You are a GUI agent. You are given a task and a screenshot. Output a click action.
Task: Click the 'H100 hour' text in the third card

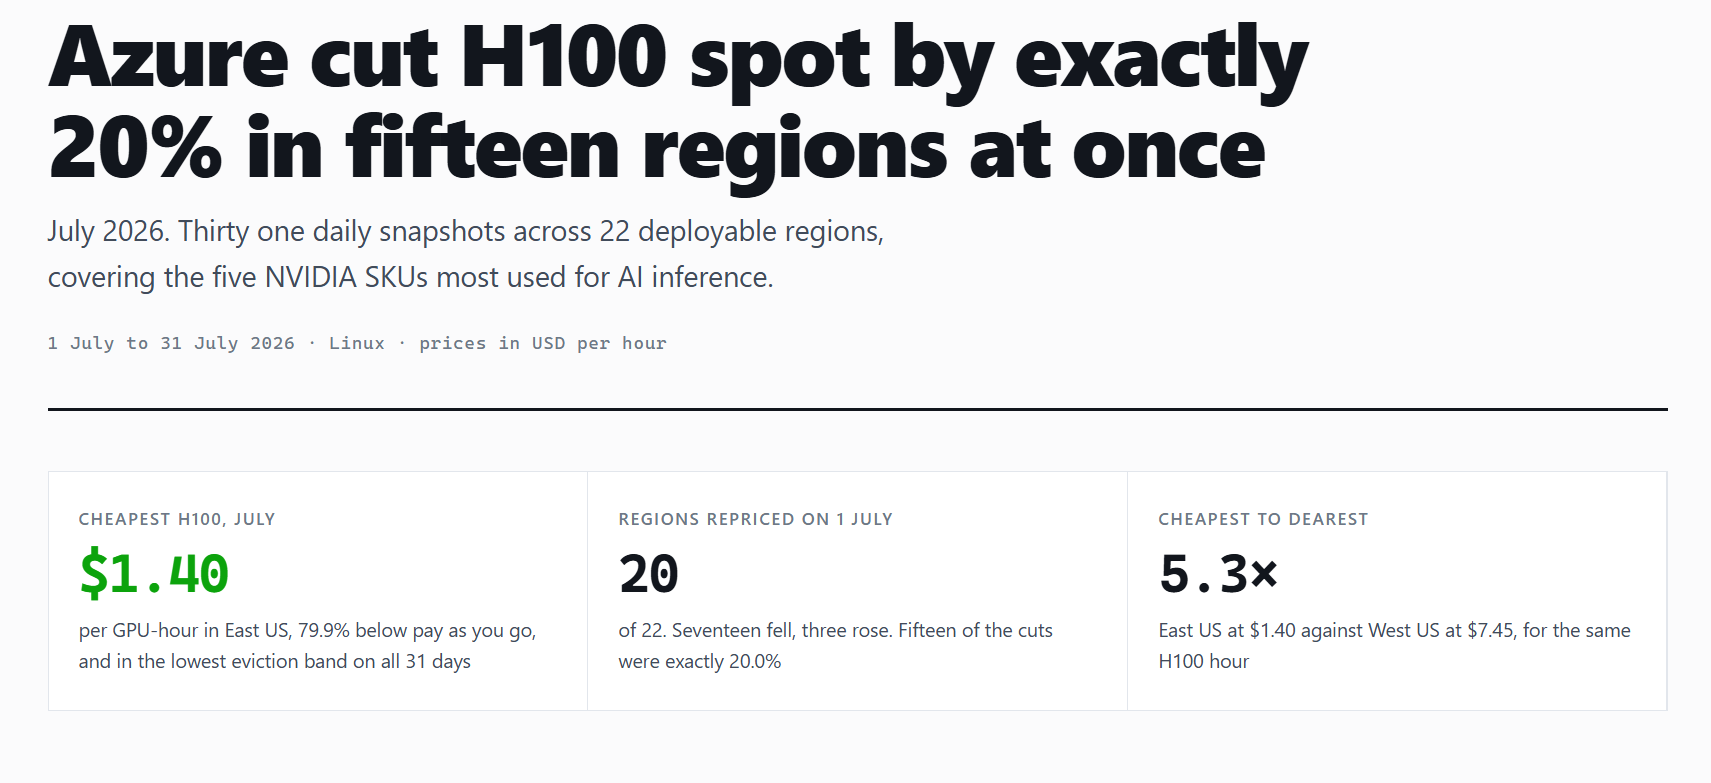[1204, 662]
